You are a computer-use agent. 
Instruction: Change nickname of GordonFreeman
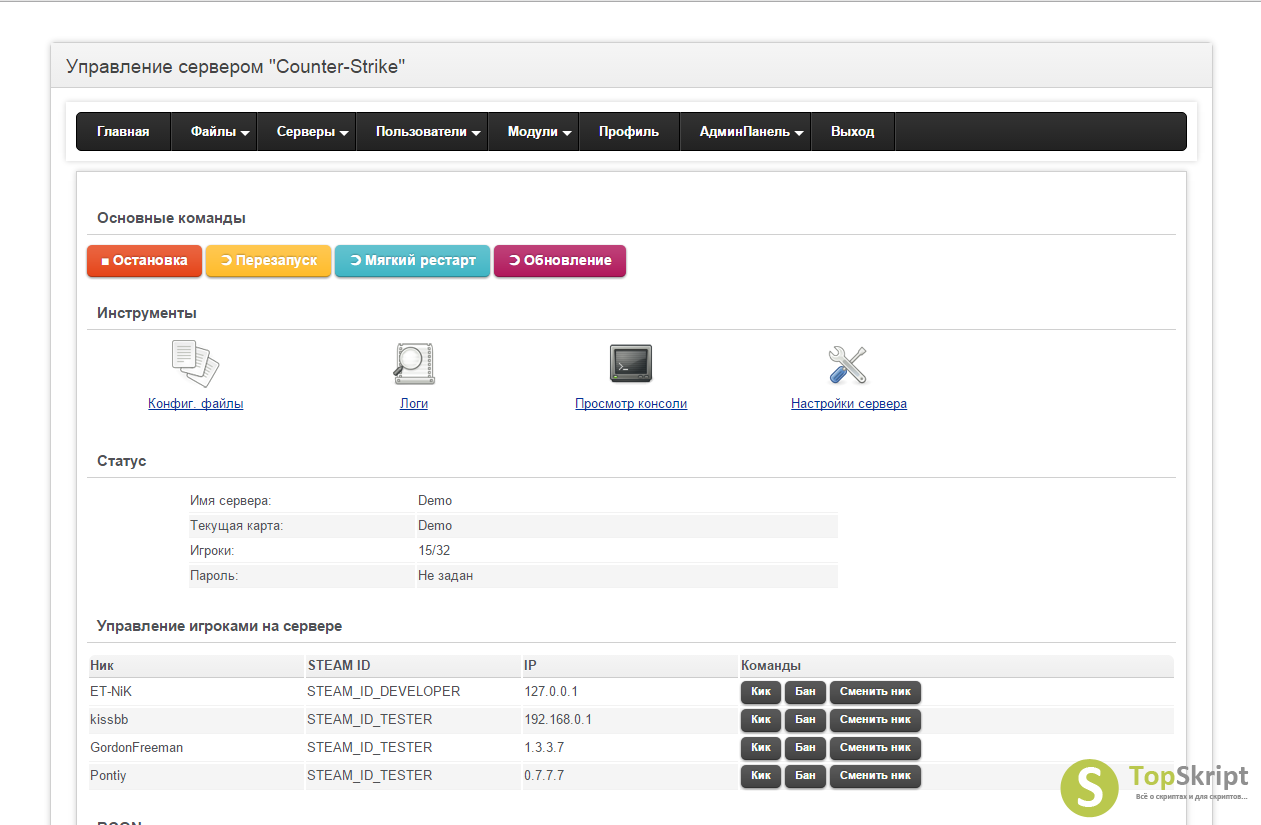[x=875, y=748]
